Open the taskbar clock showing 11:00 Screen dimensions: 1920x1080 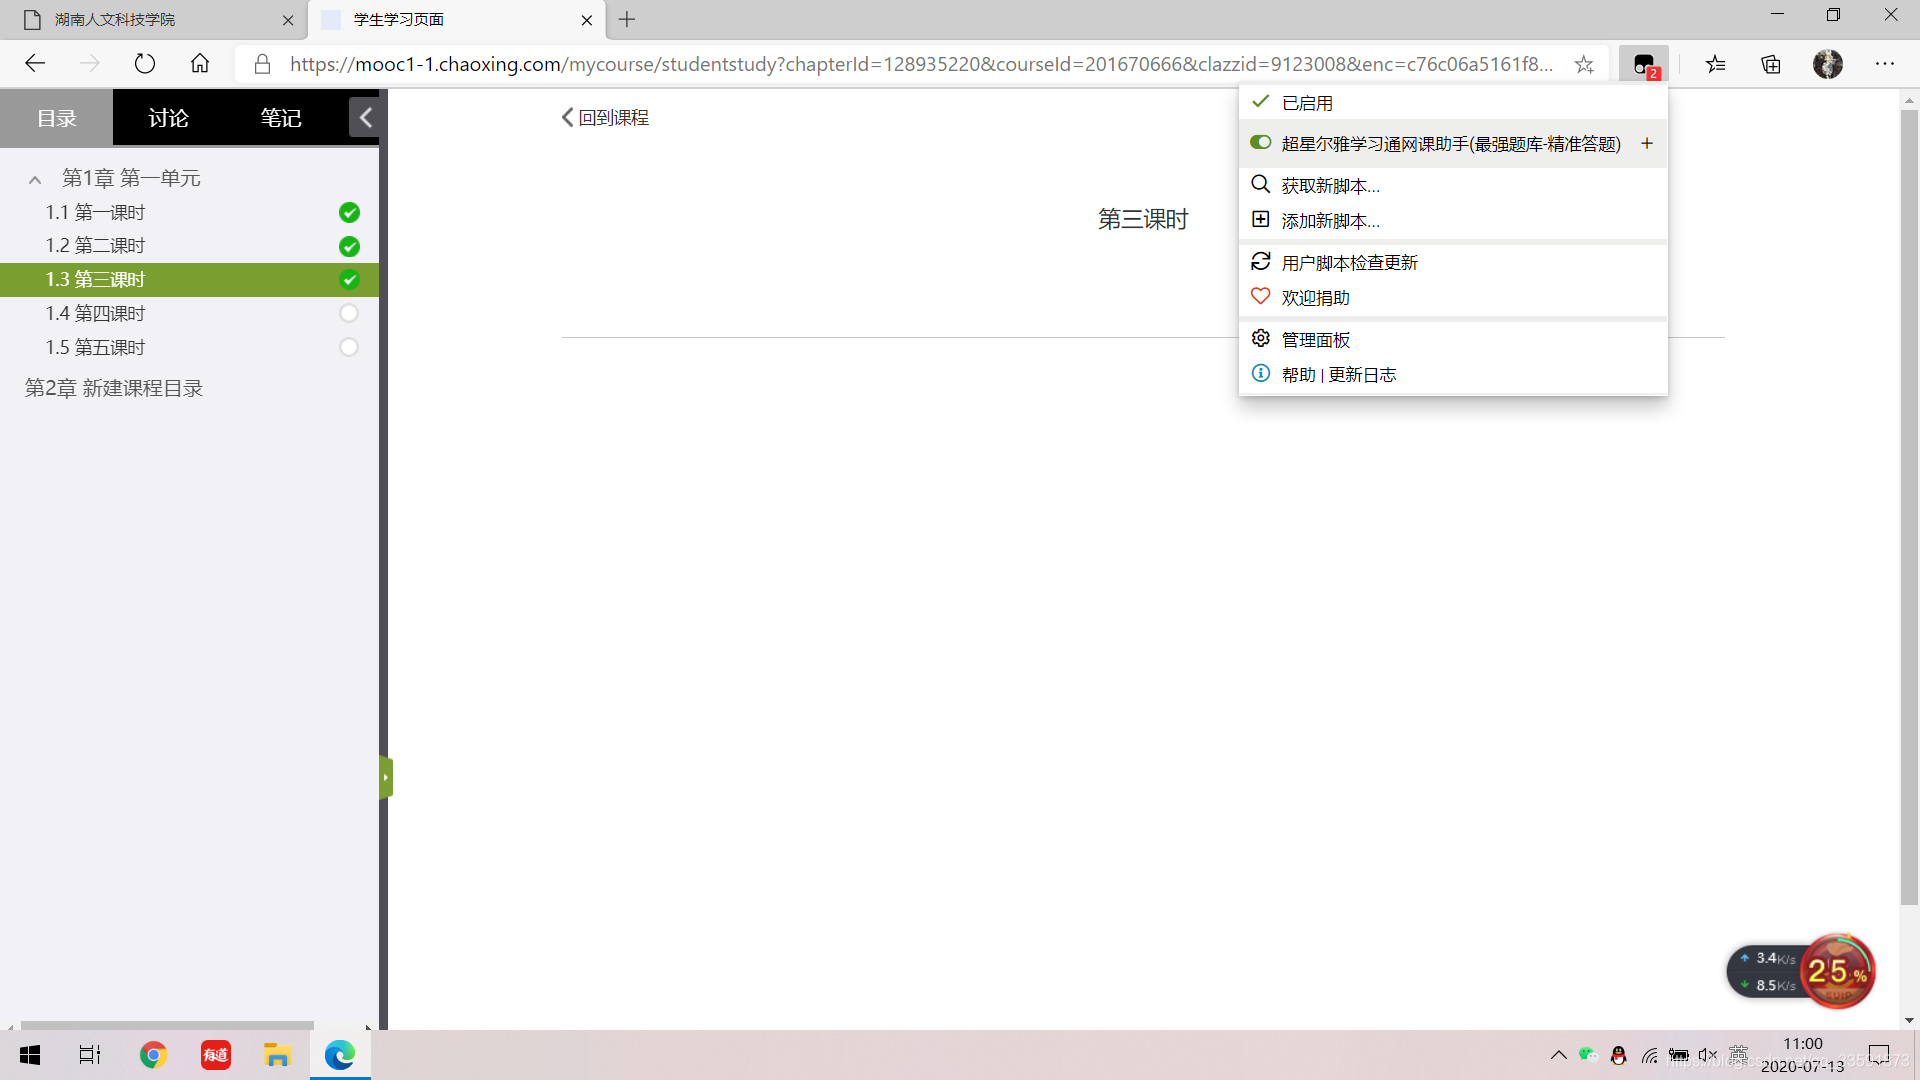pos(1803,1055)
